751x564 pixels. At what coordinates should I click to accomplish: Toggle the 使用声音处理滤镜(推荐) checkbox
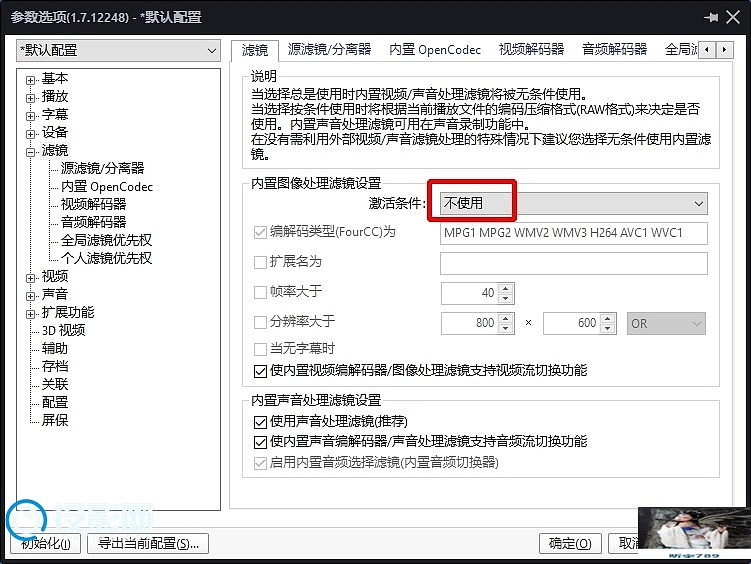click(x=260, y=422)
